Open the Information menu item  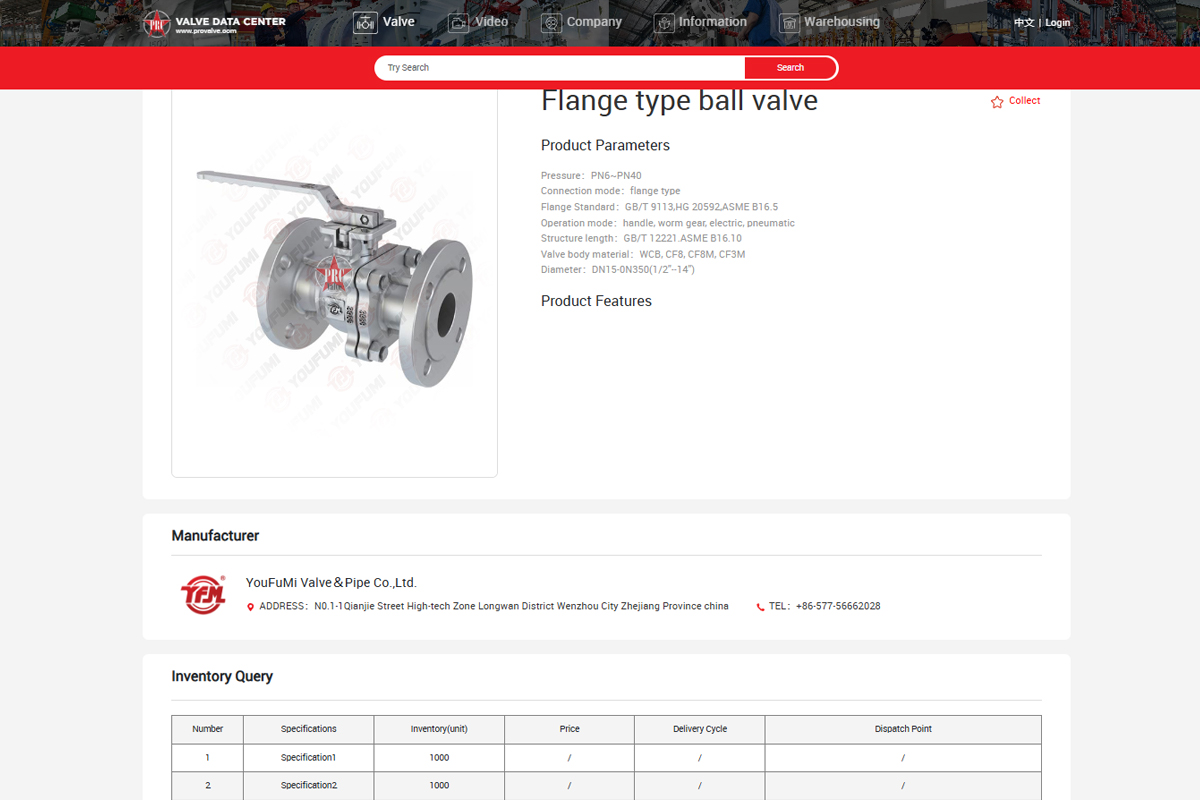click(x=713, y=22)
